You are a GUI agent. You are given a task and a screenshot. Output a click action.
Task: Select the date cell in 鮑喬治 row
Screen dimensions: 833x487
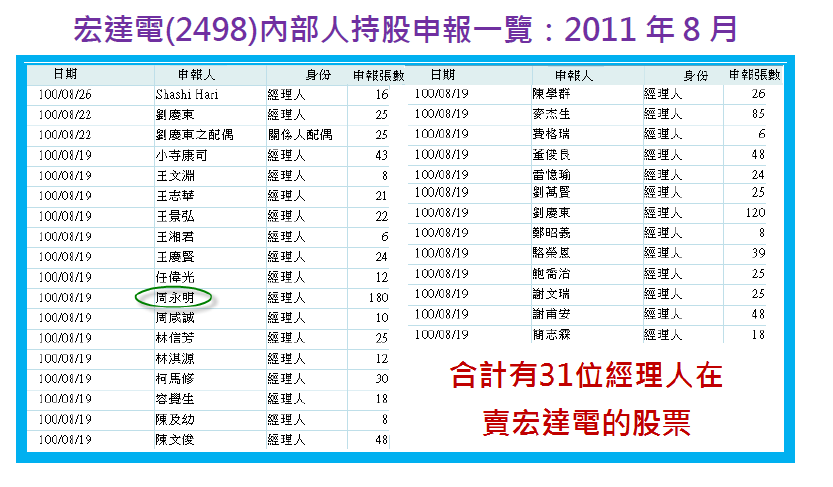tap(441, 274)
